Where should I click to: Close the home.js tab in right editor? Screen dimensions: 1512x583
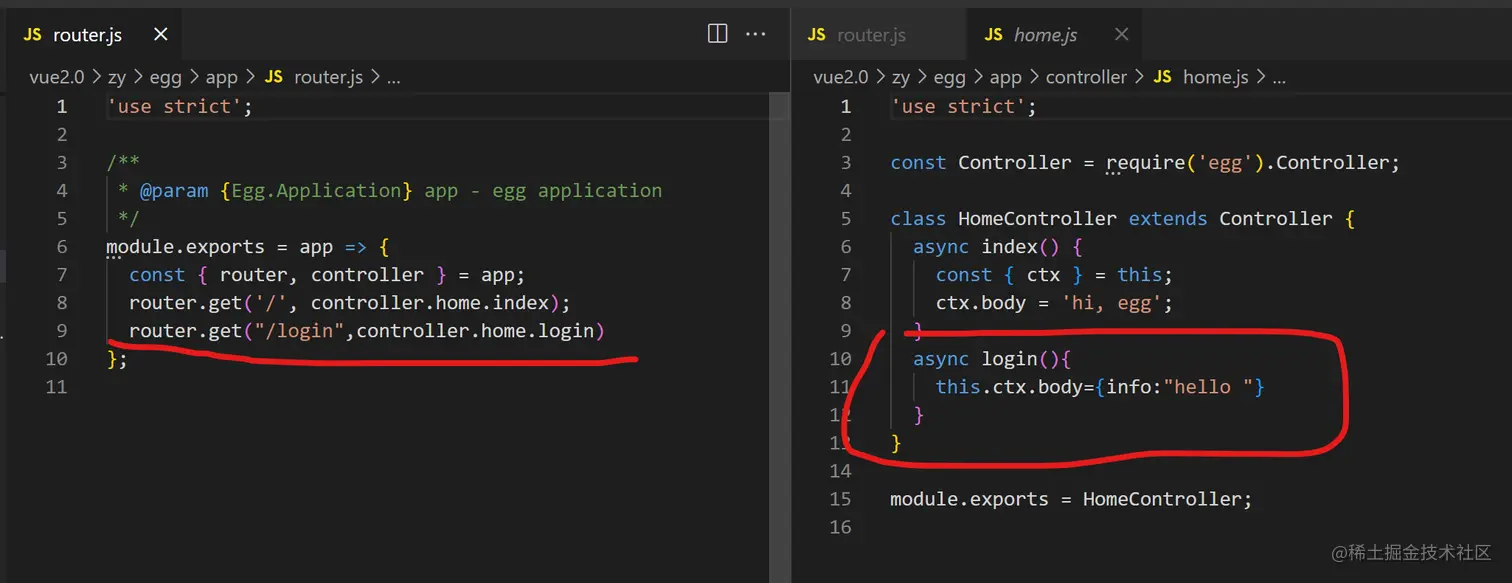(1121, 35)
